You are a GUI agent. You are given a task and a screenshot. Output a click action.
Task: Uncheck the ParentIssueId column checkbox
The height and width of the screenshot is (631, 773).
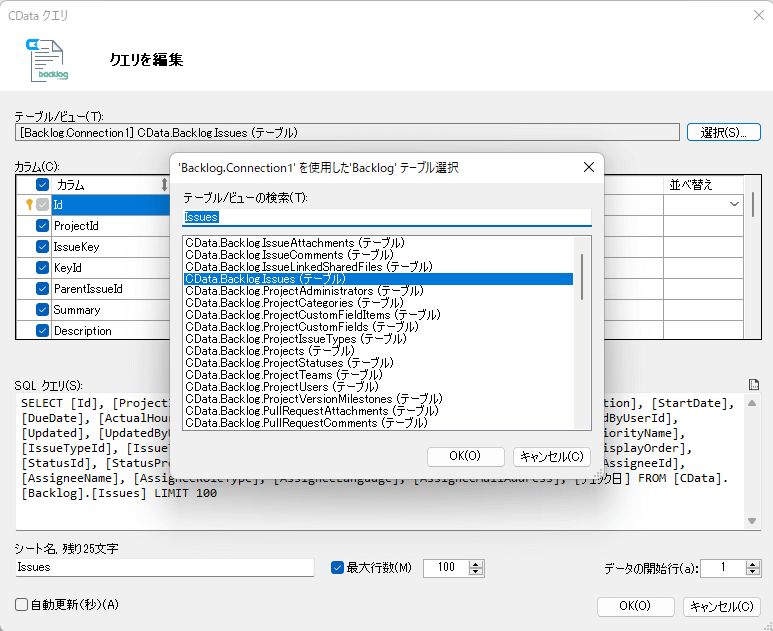click(x=42, y=288)
